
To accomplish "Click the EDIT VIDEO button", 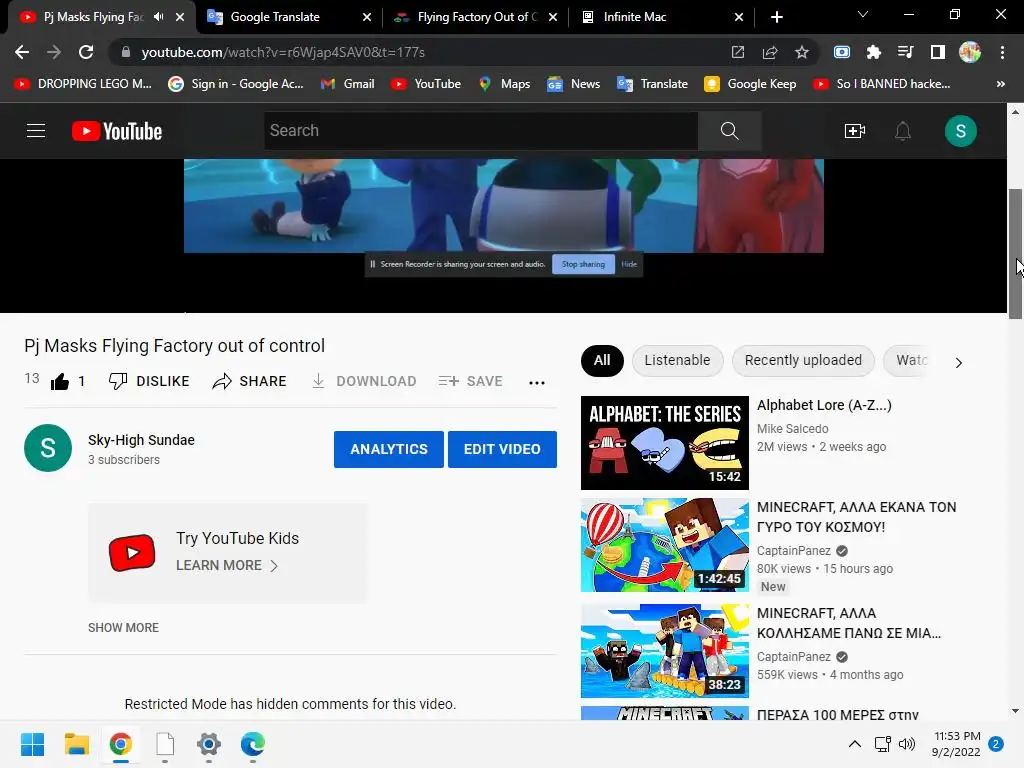I will point(502,449).
